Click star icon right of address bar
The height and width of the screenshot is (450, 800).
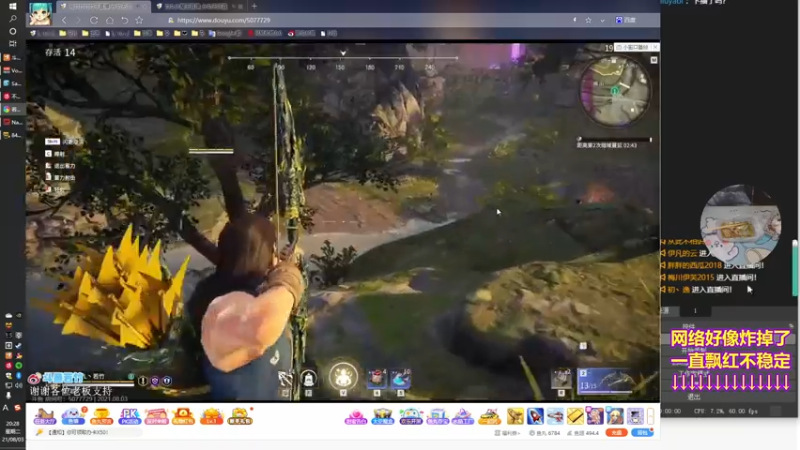[588, 20]
